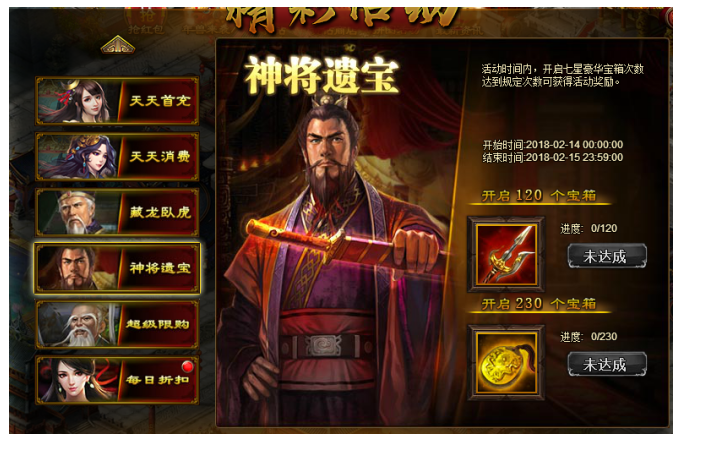Open the faded 最新资讯 top tab
The image size is (706, 454).
(457, 30)
